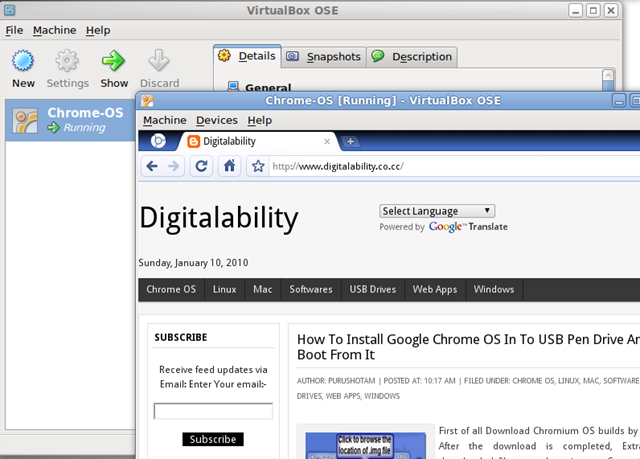Viewport: 640px width, 459px height.
Task: Open the Web Apps navigation category
Action: pyautogui.click(x=435, y=290)
